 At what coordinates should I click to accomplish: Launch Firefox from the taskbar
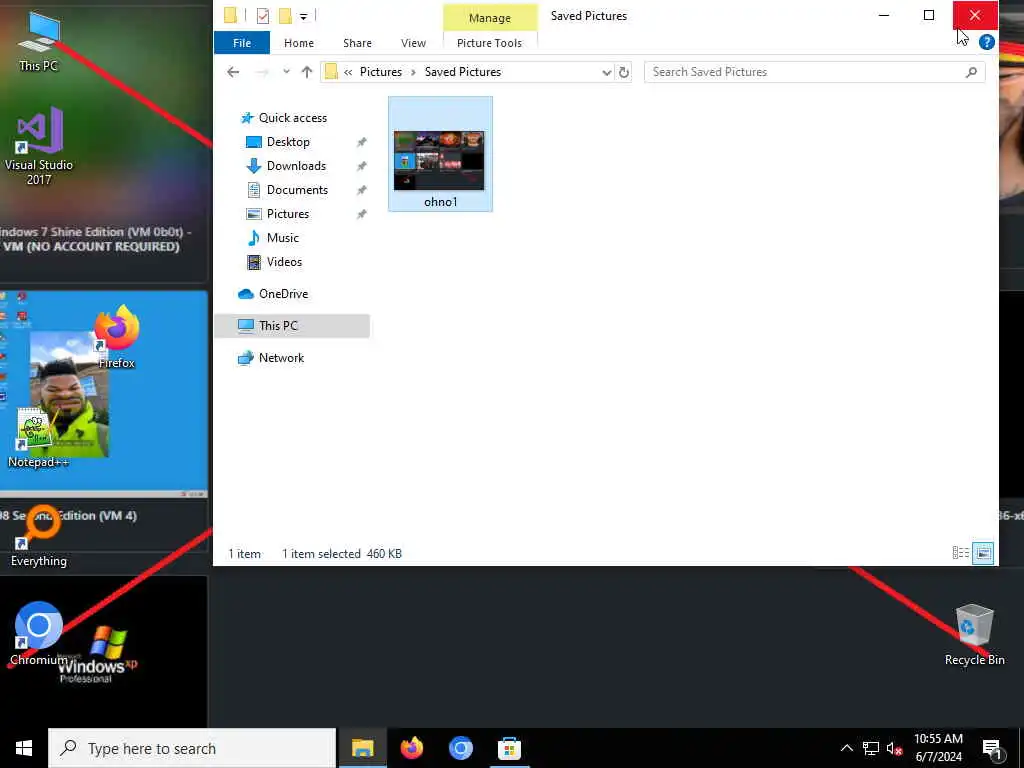click(411, 748)
